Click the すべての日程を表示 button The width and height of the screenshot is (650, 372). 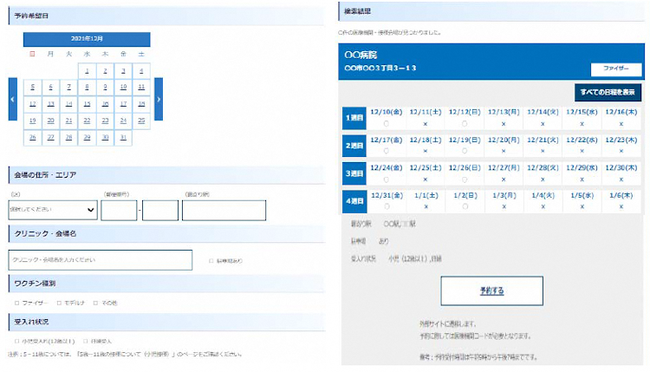click(608, 92)
